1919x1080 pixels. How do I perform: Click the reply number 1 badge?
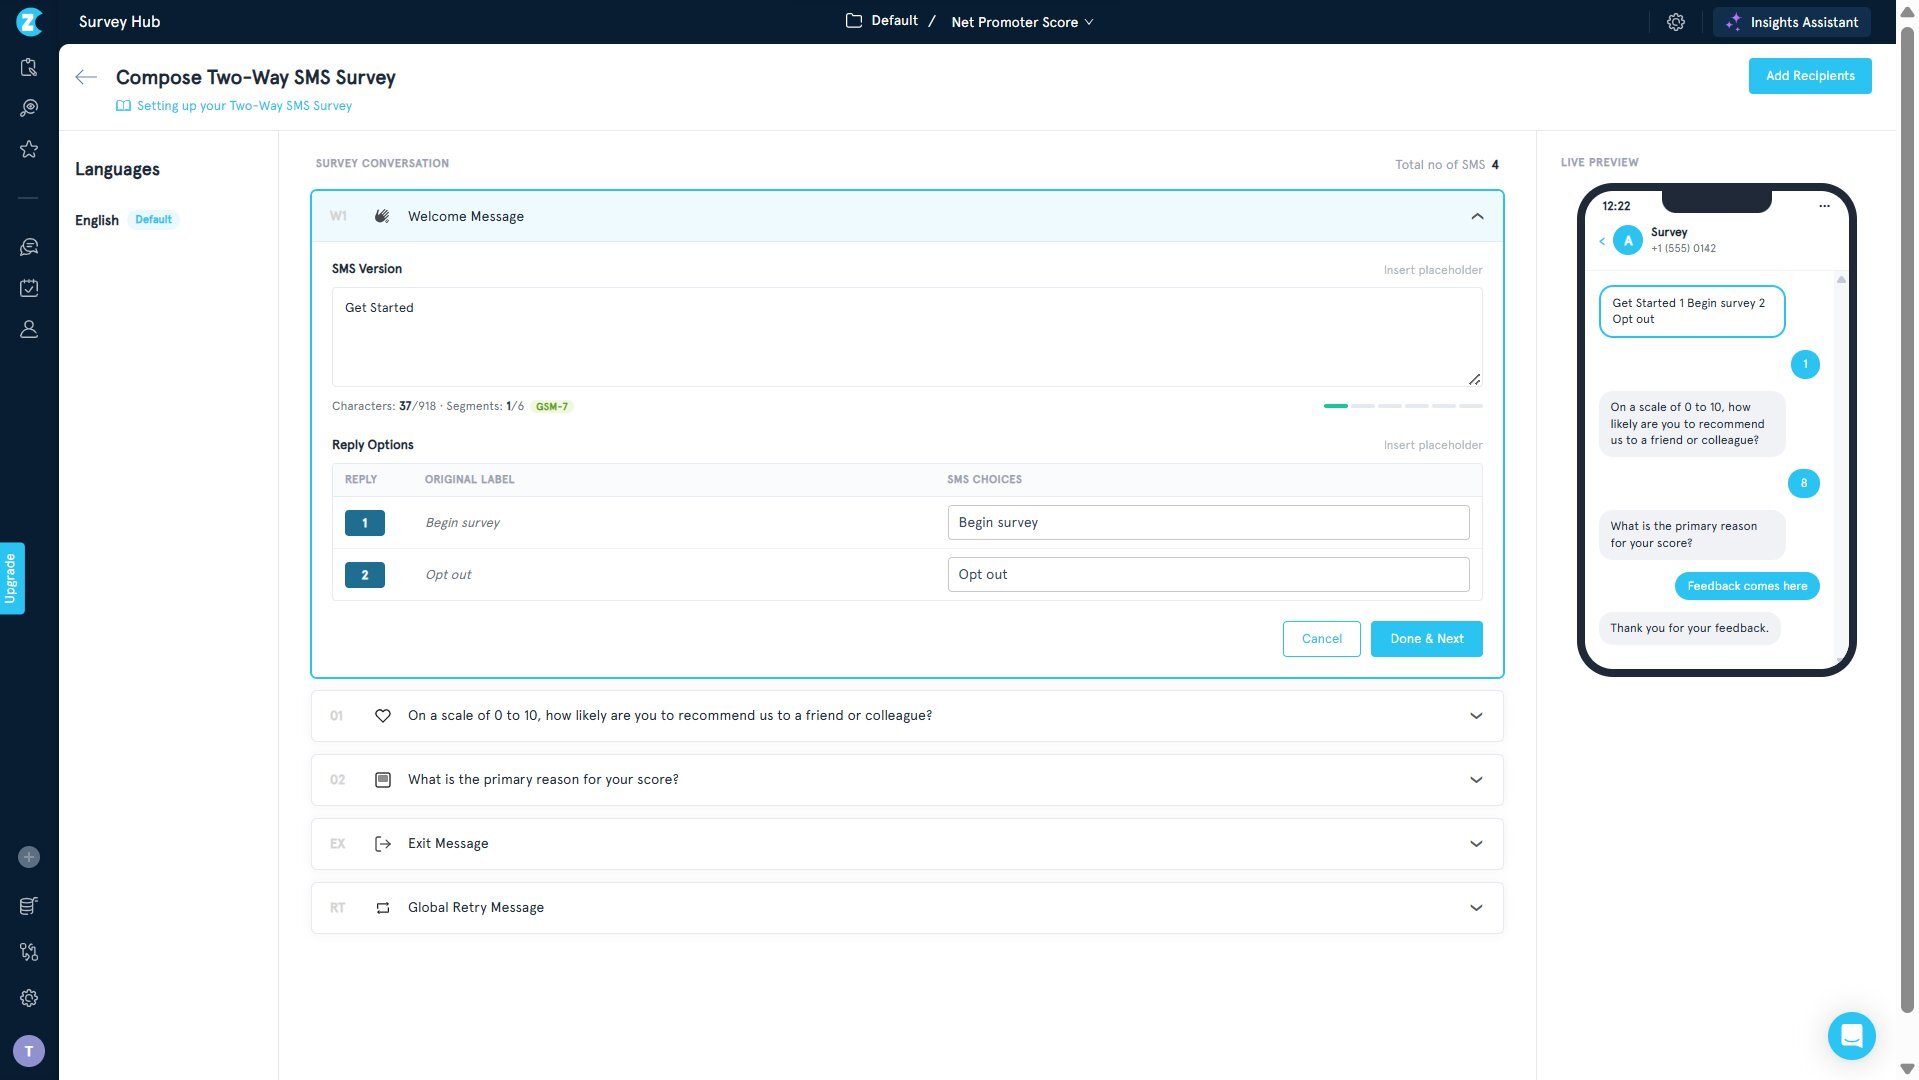tap(365, 523)
